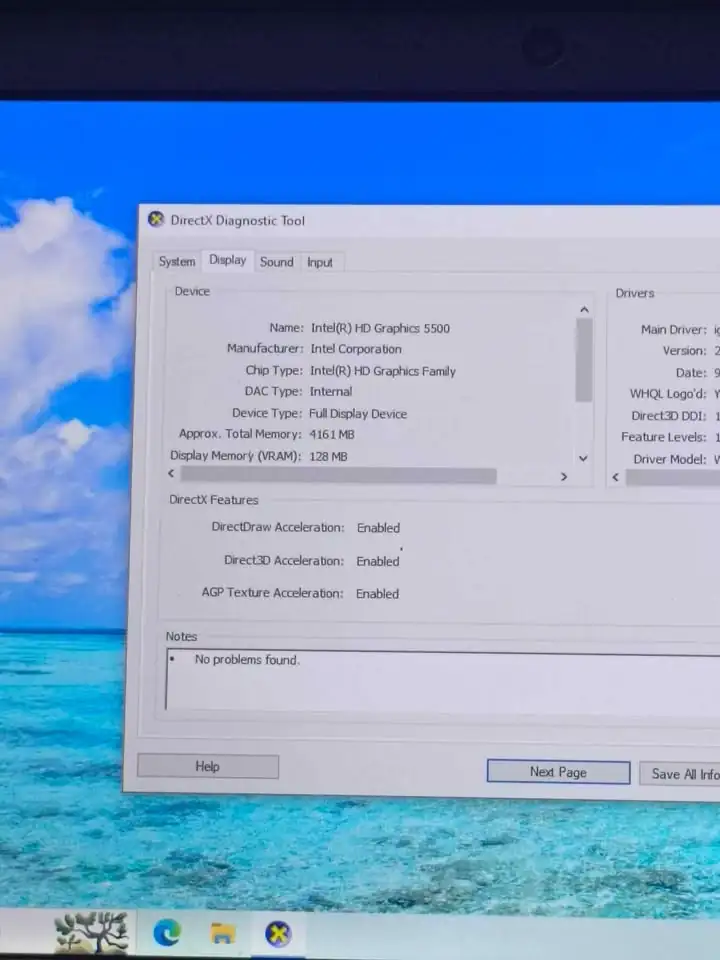This screenshot has width=720, height=960.
Task: Click the 'Direct3D Acceleration:' label
Action: [x=284, y=561]
